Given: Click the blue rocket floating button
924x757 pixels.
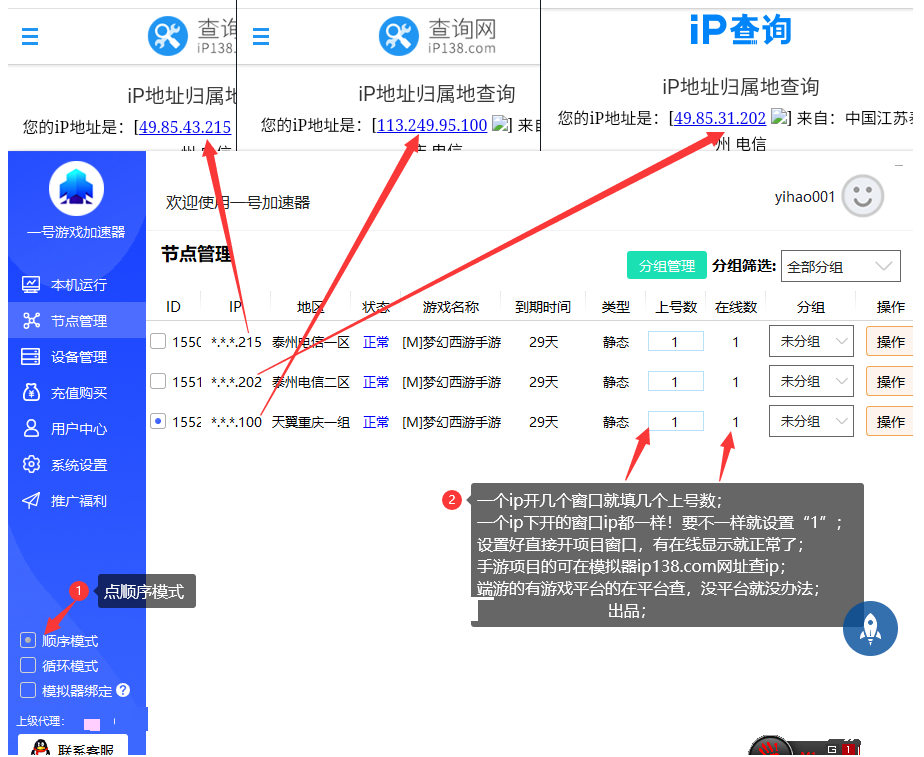Looking at the screenshot, I should tap(870, 628).
